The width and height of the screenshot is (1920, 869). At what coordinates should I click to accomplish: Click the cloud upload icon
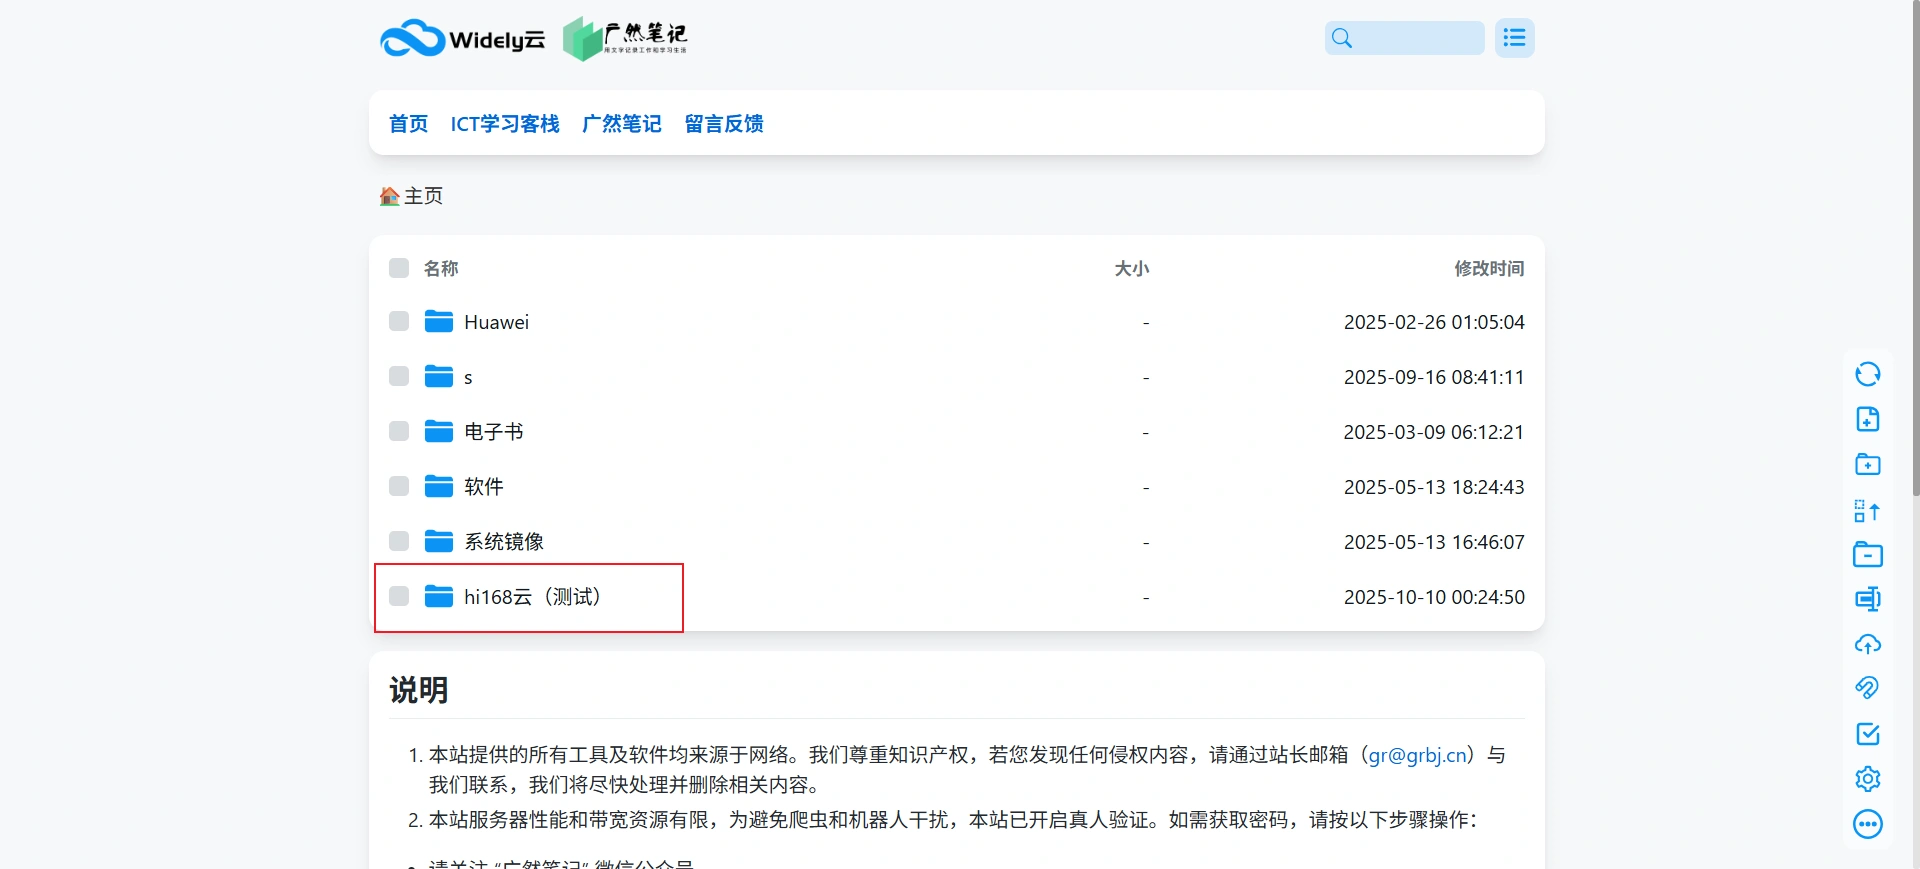tap(1867, 644)
